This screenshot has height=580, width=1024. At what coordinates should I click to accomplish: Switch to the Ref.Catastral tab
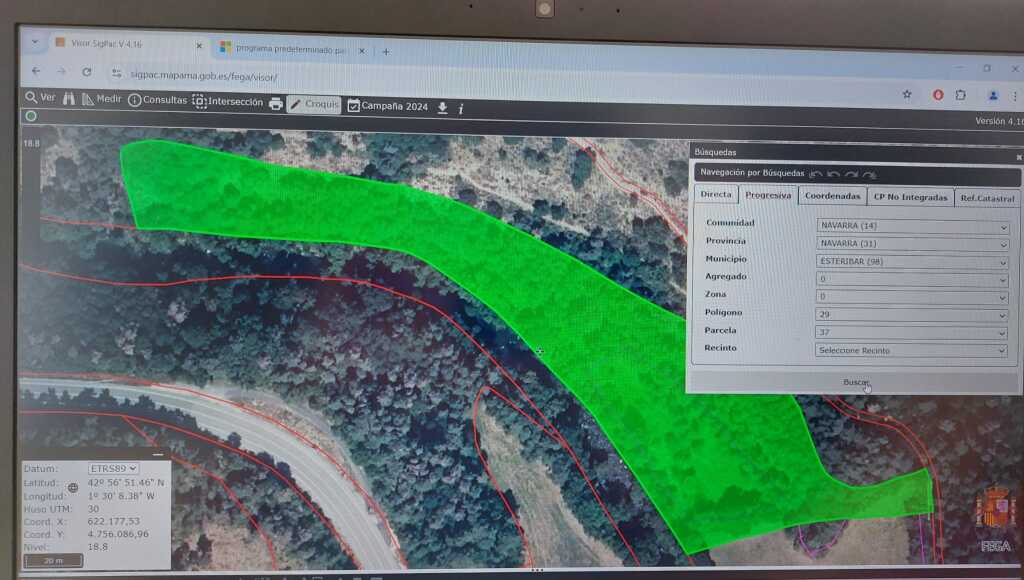(x=987, y=198)
